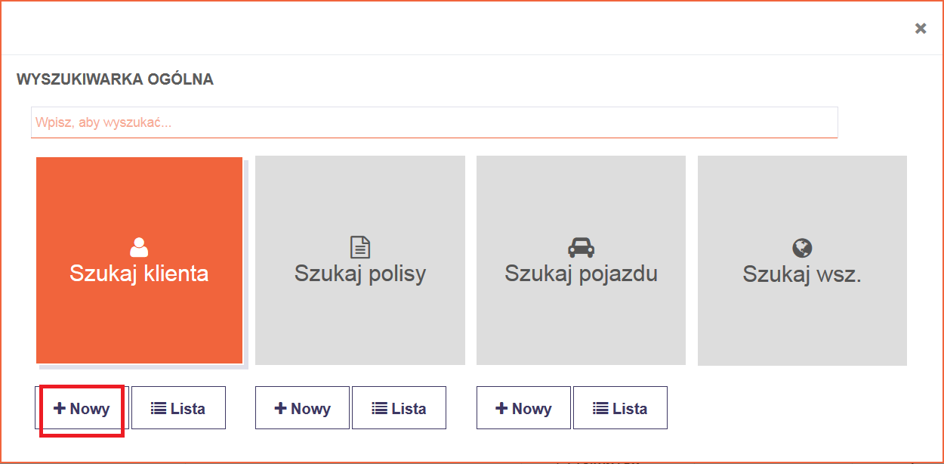Select the Szukaj wsz. label text

tap(802, 274)
